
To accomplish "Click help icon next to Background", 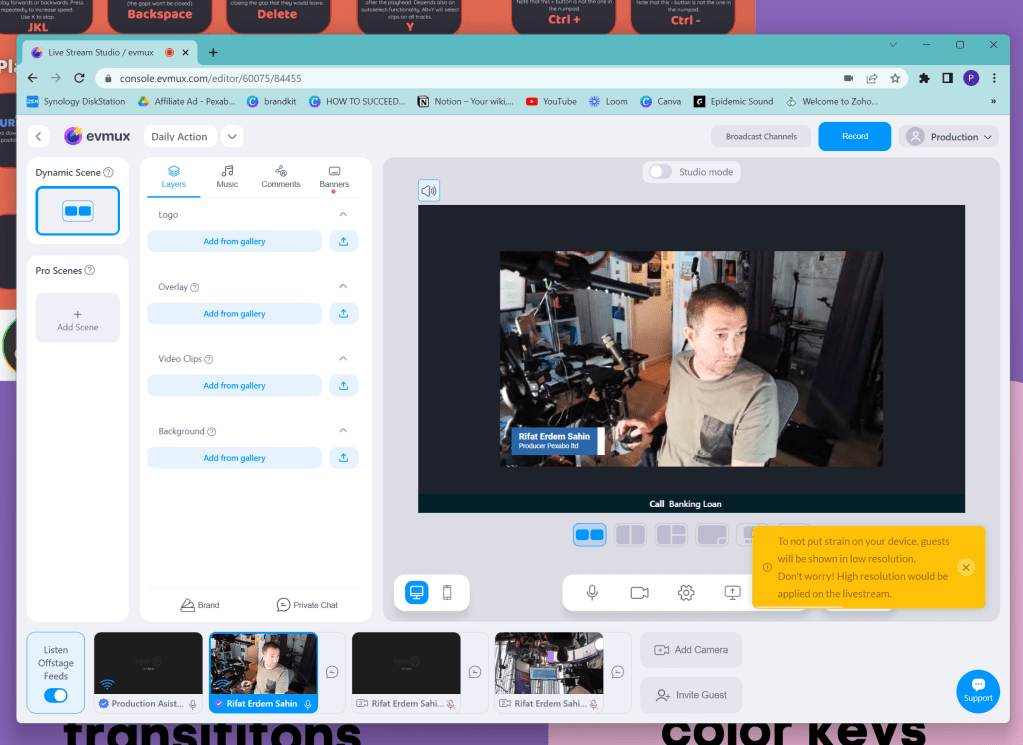I will [211, 431].
